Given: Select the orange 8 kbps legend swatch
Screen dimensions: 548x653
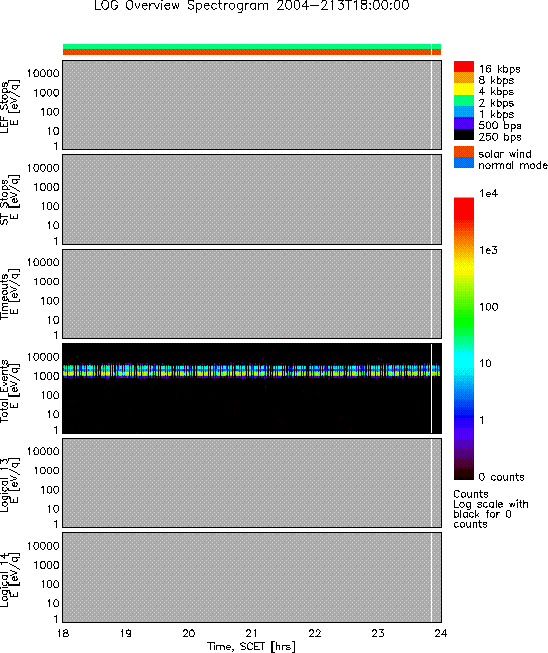Looking at the screenshot, I should (x=464, y=78).
